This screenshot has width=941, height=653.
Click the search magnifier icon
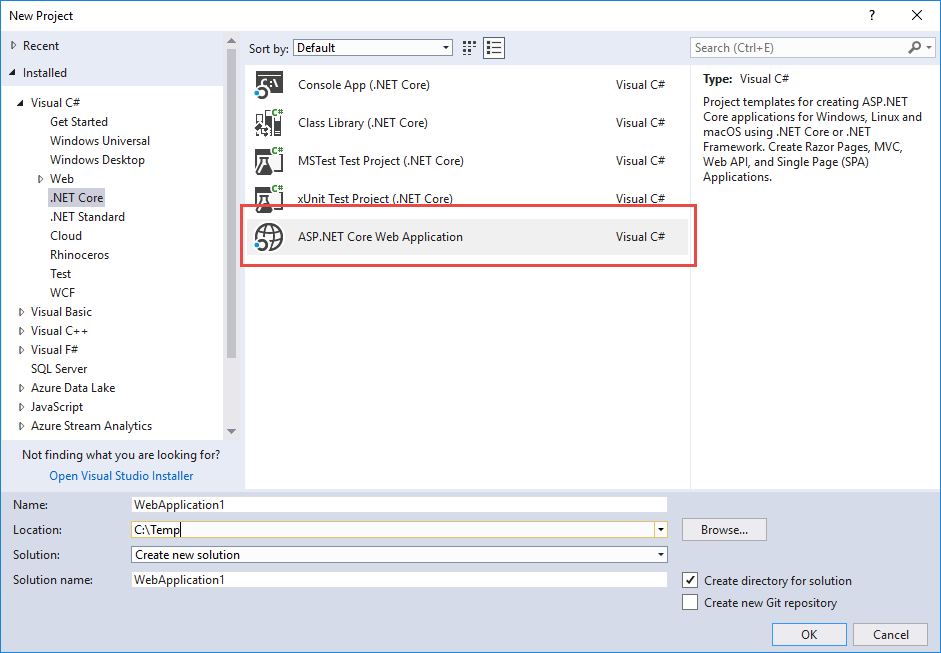(x=915, y=48)
